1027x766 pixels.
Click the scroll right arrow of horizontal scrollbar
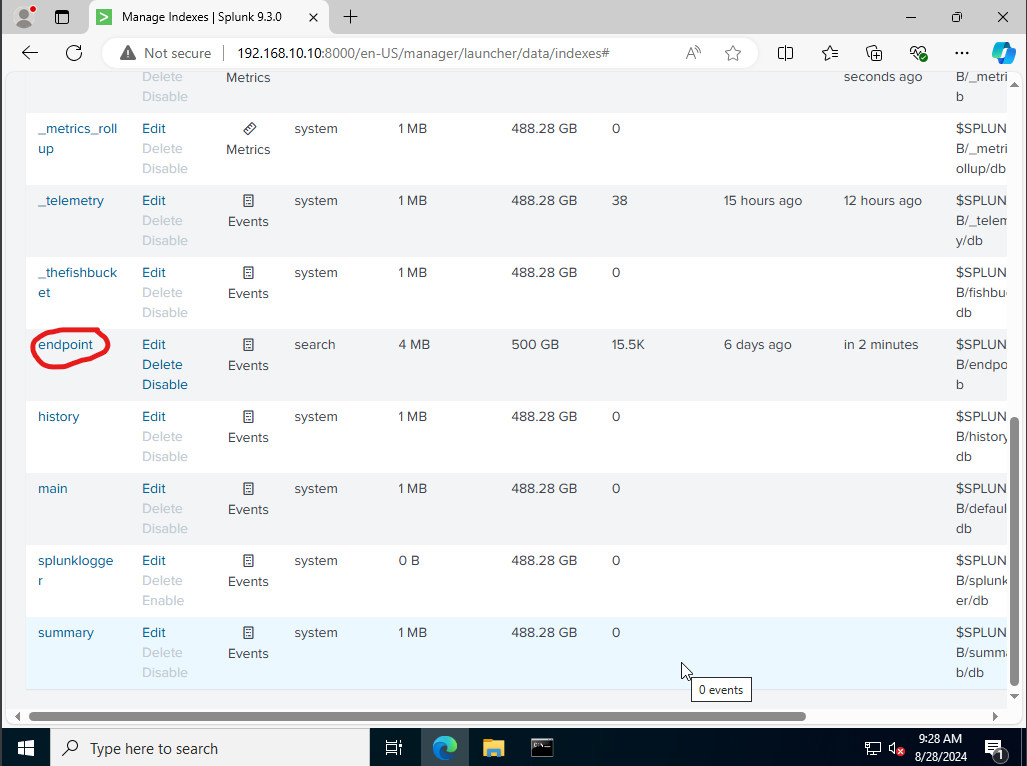(x=995, y=716)
